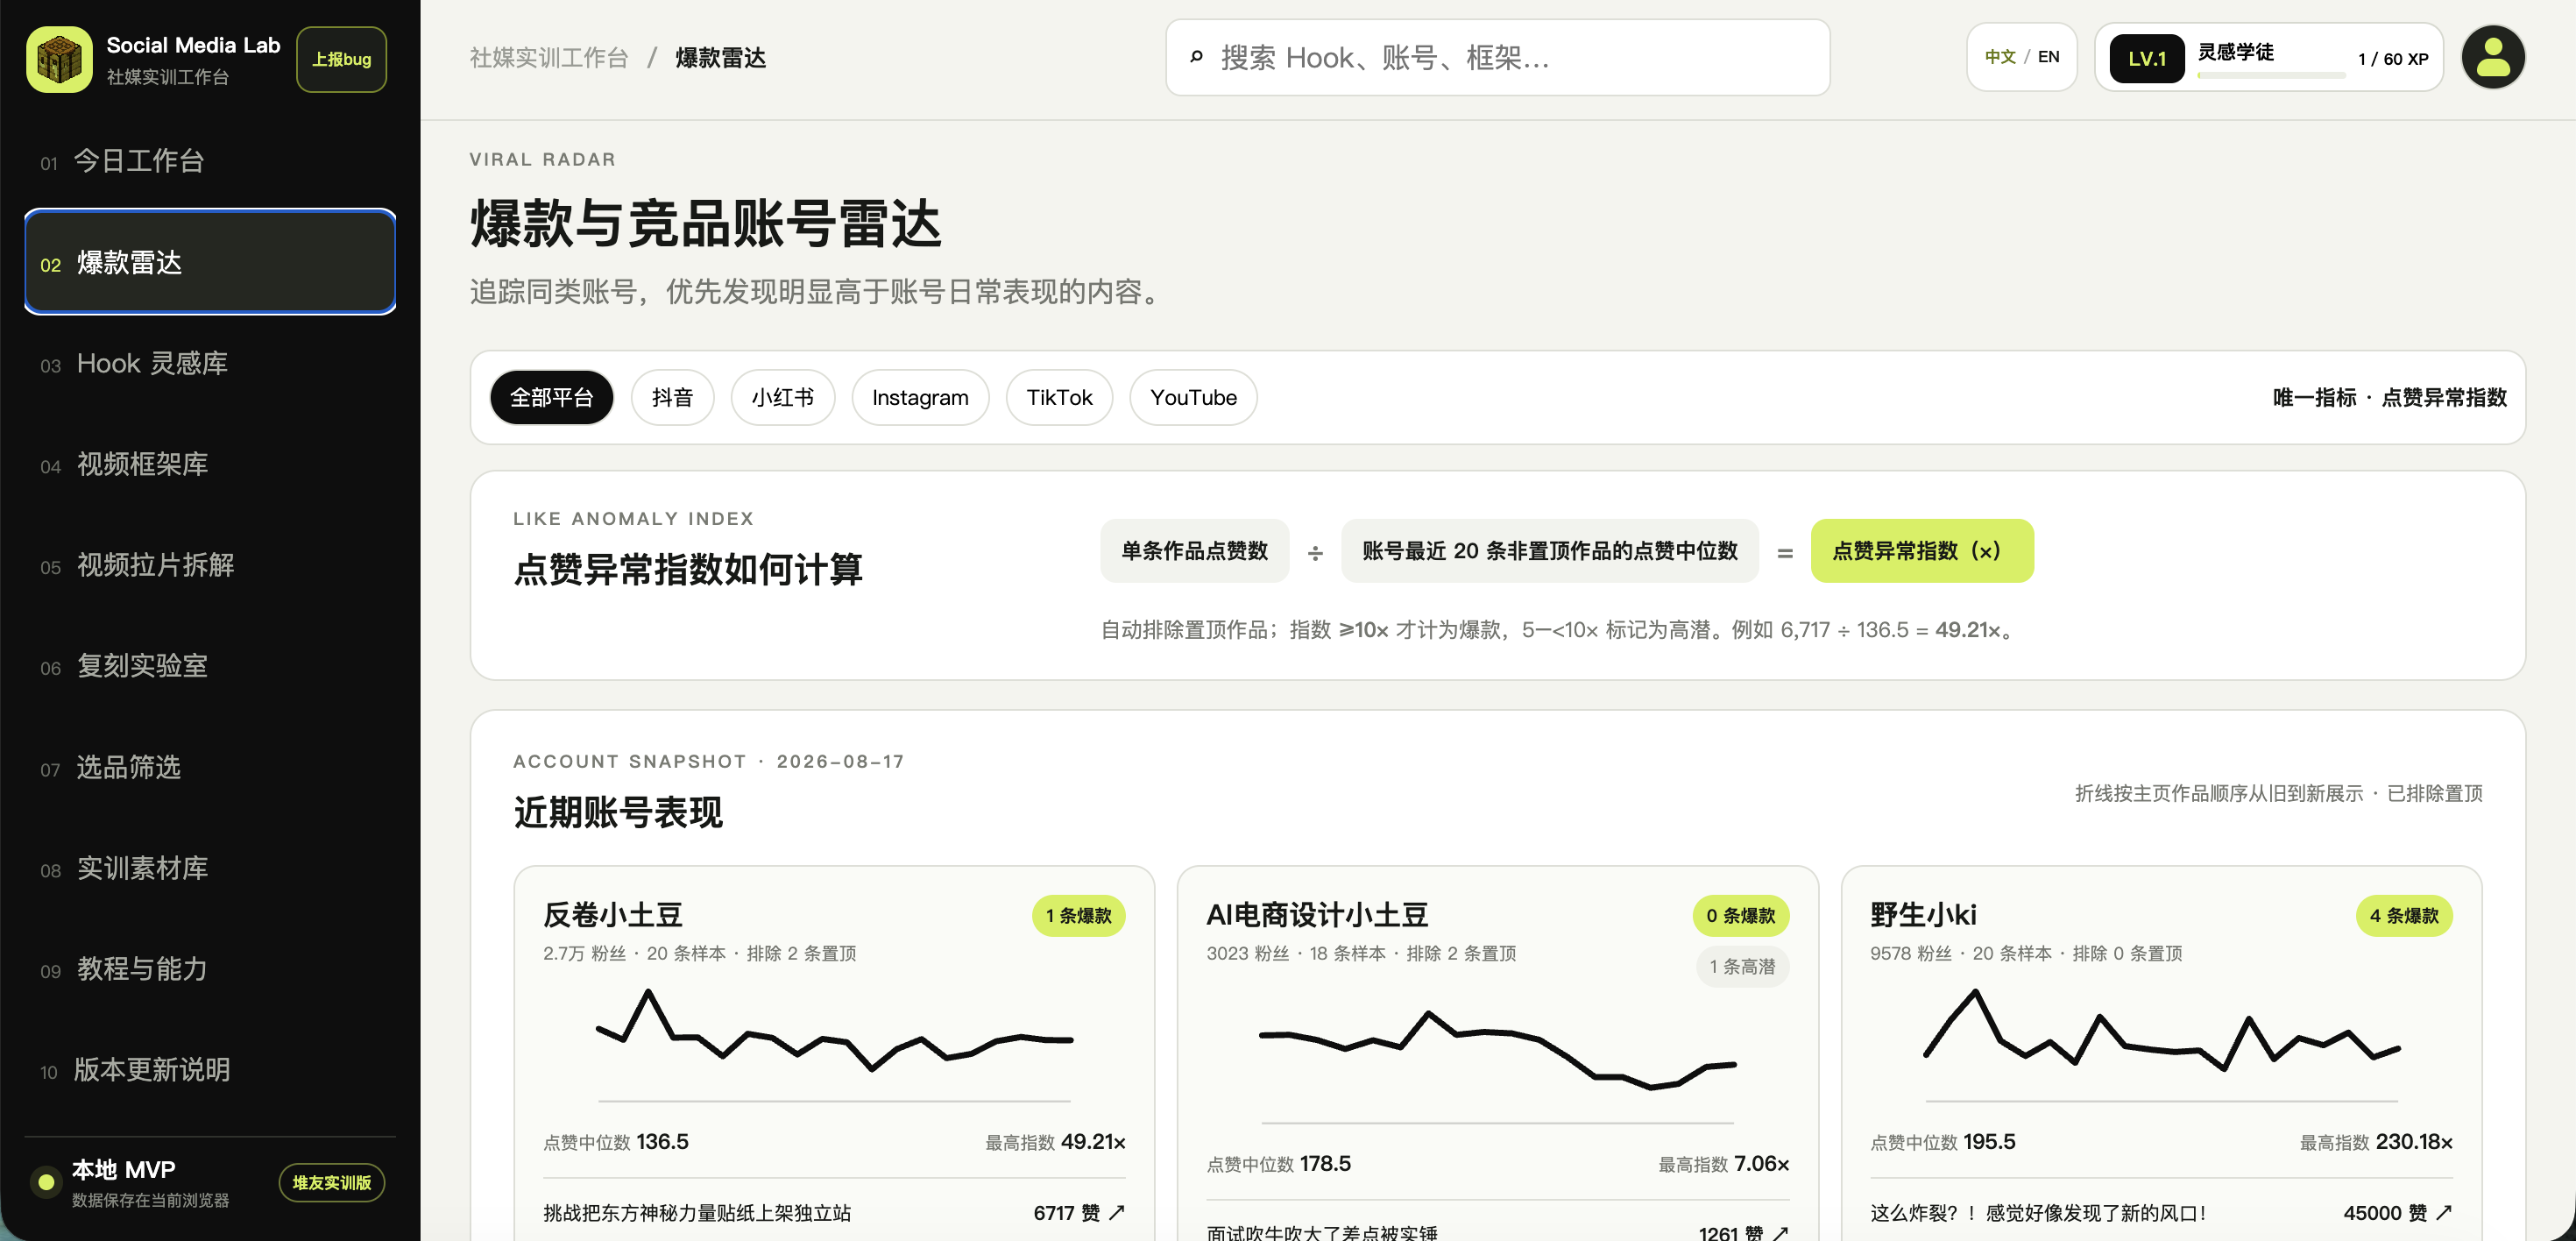2576x1241 pixels.
Task: Open 选品筛选 sidebar item
Action: 210,767
